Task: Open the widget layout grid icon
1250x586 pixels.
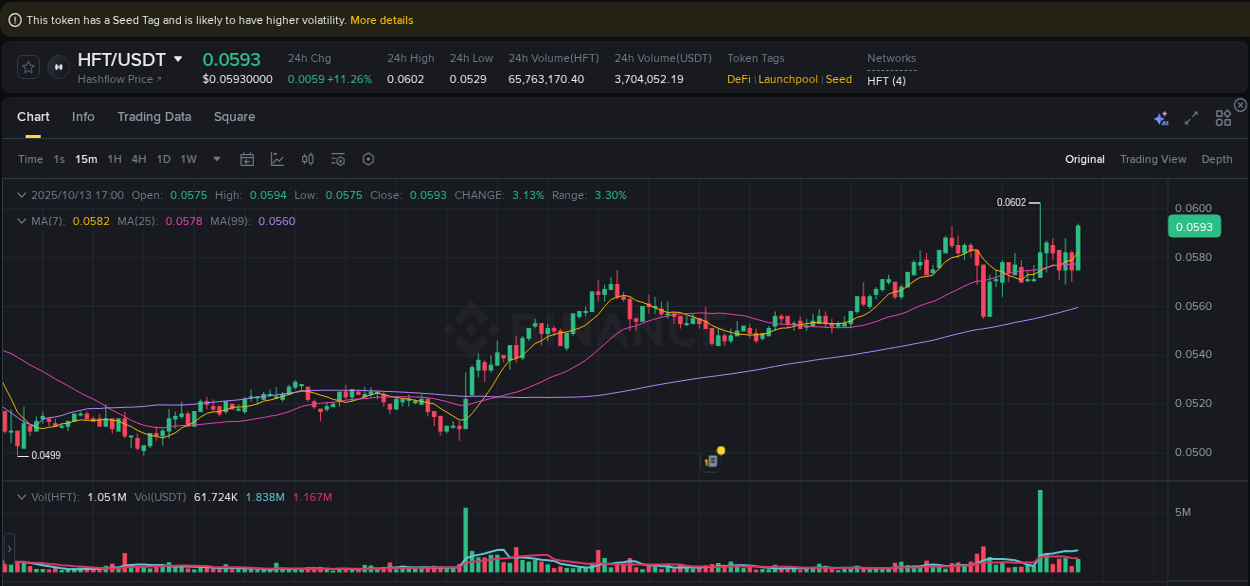Action: (1223, 117)
